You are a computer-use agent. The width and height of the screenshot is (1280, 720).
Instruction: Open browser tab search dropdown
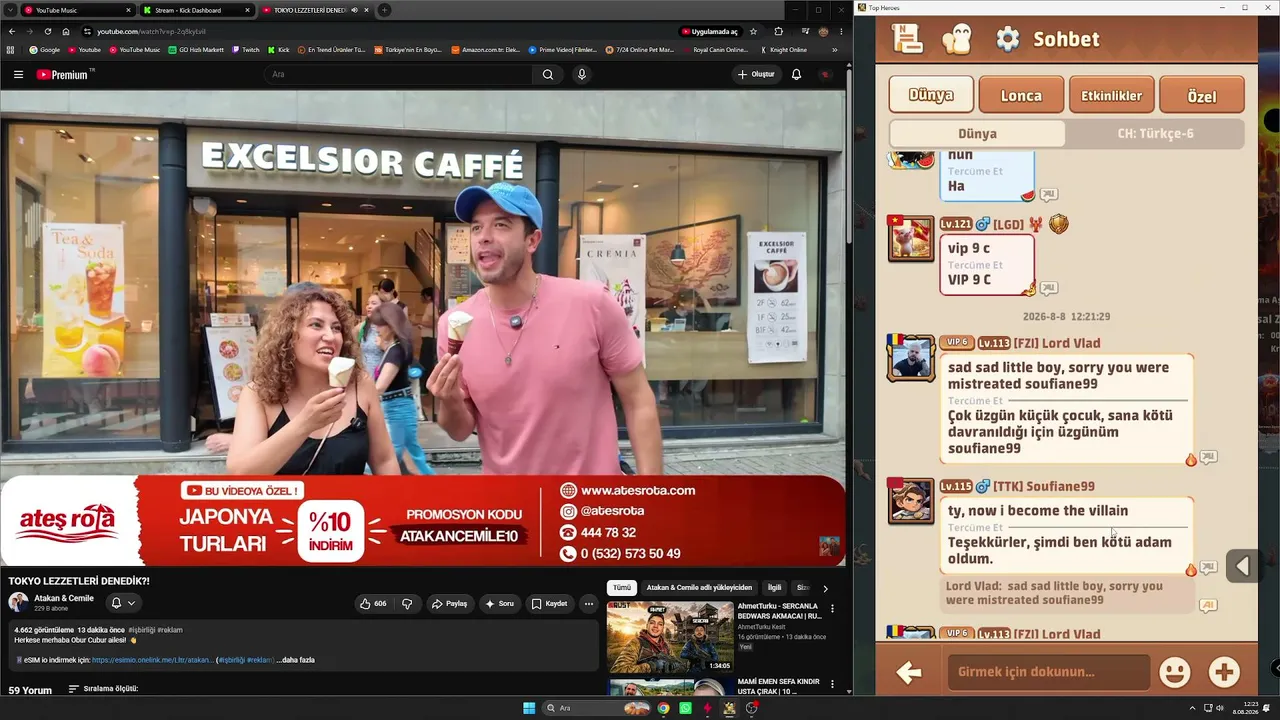[9, 10]
